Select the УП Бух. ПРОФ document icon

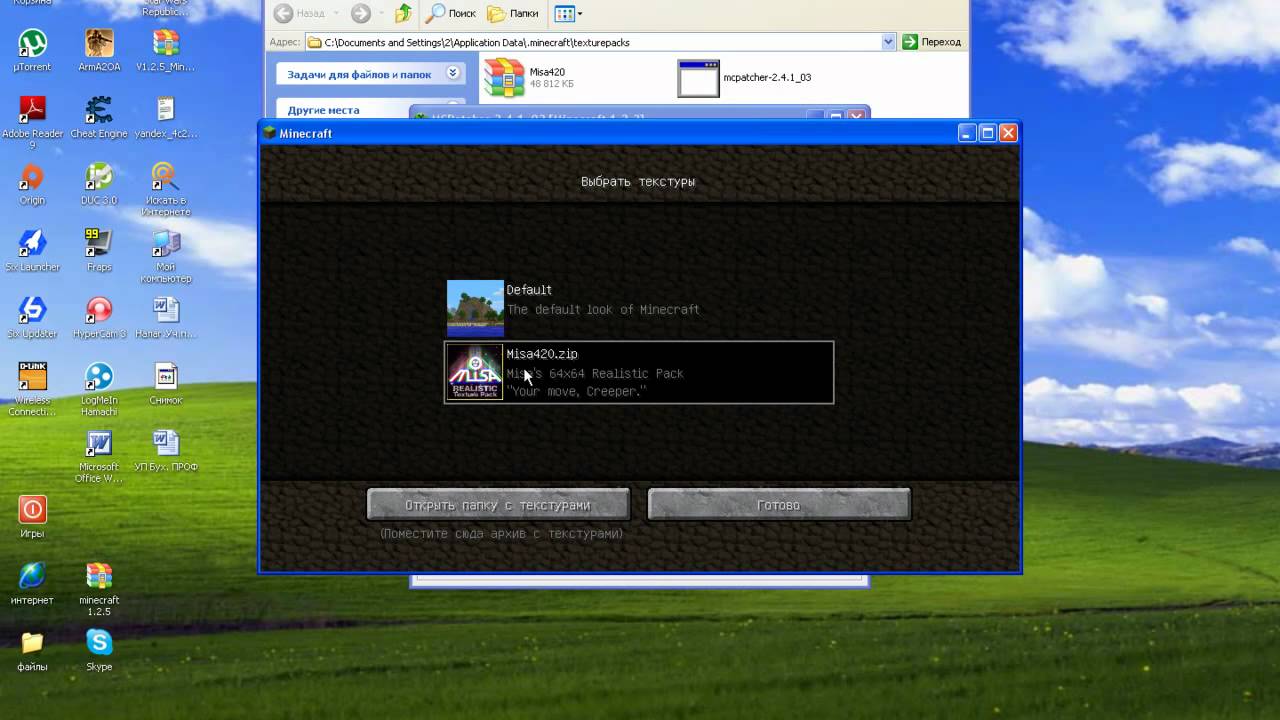(x=166, y=451)
